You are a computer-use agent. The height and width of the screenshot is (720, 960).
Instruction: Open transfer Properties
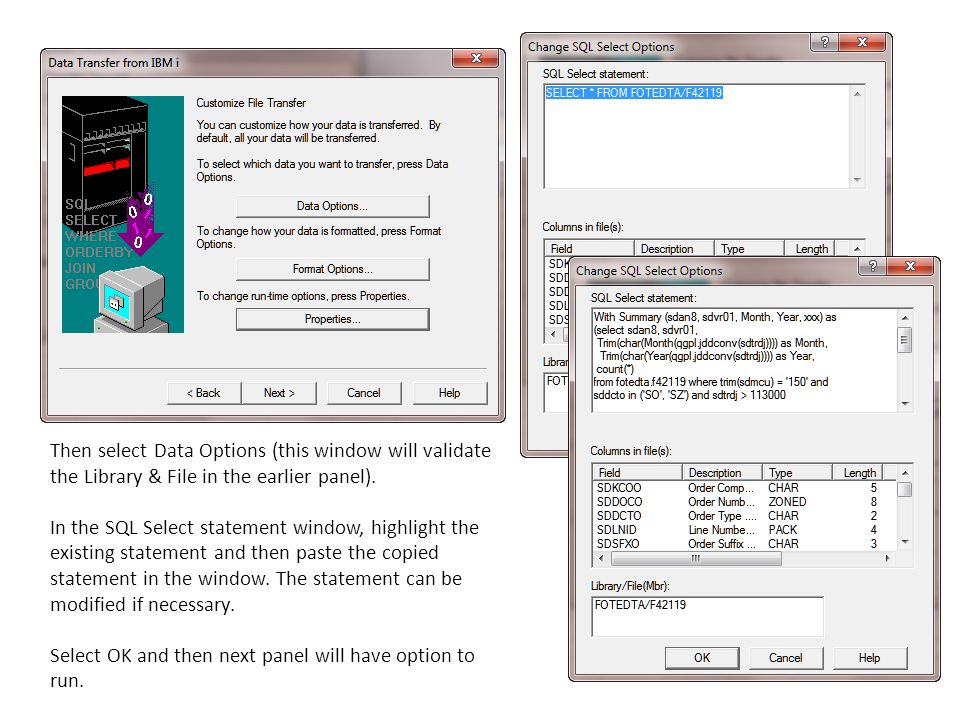click(x=332, y=319)
